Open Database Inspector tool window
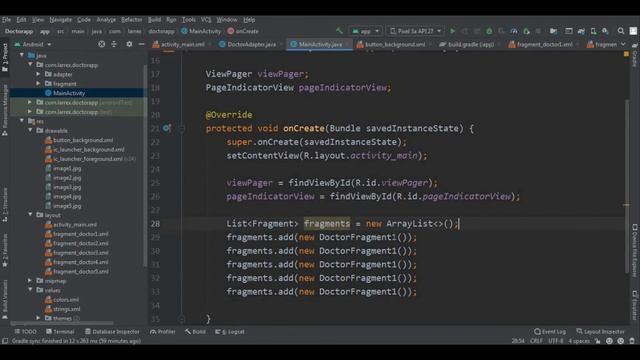The height and width of the screenshot is (360, 640). tap(112, 331)
